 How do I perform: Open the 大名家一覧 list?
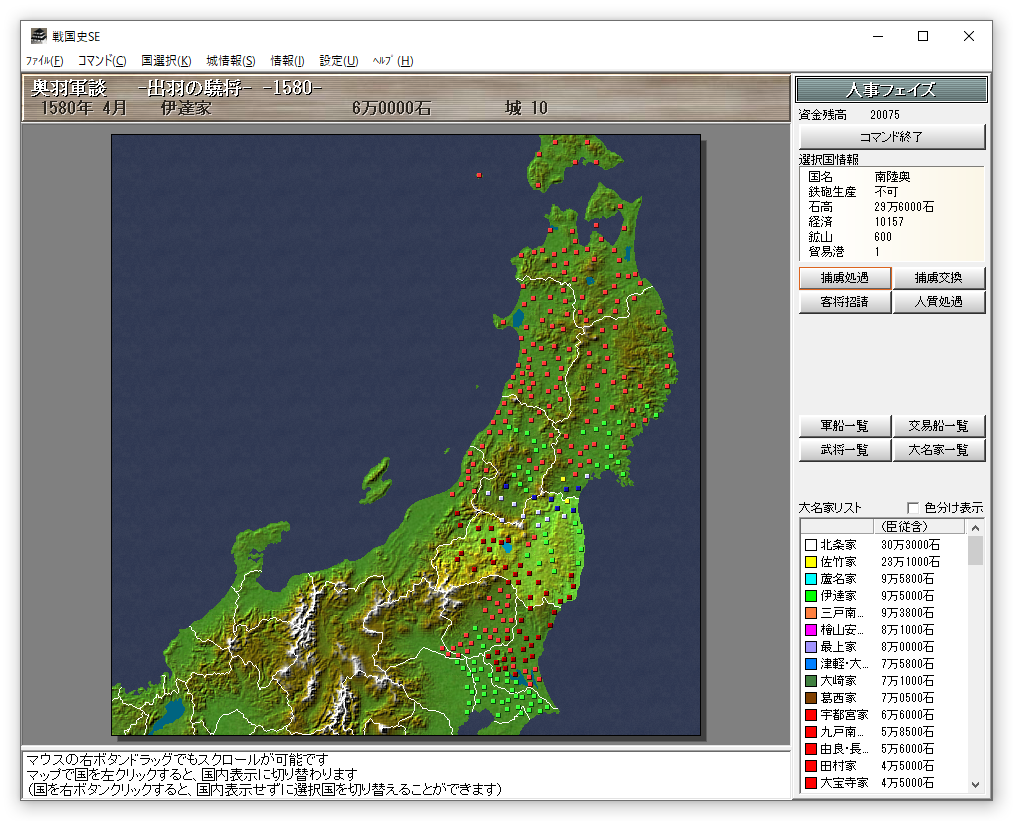point(938,450)
